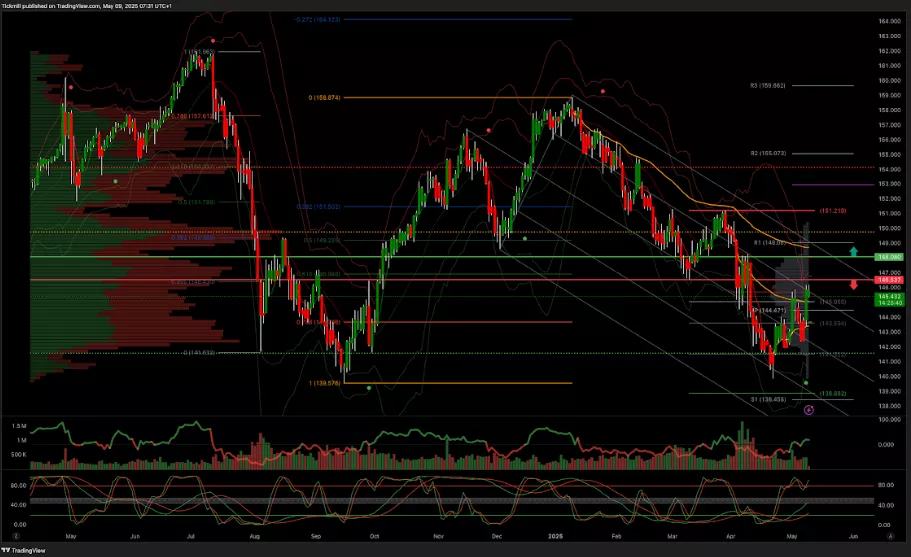The width and height of the screenshot is (911, 557).
Task: Click the S1 (138.455) pivot label
Action: click(768, 399)
